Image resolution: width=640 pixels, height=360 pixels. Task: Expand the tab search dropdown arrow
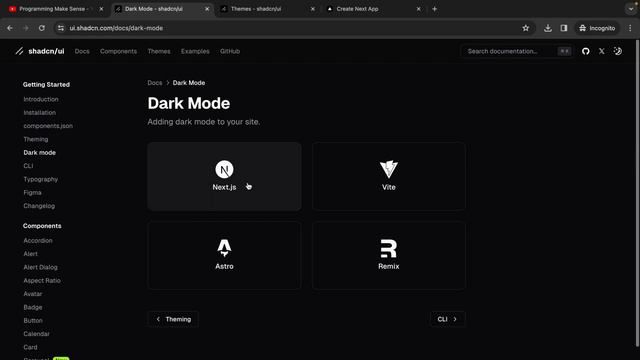pos(631,9)
